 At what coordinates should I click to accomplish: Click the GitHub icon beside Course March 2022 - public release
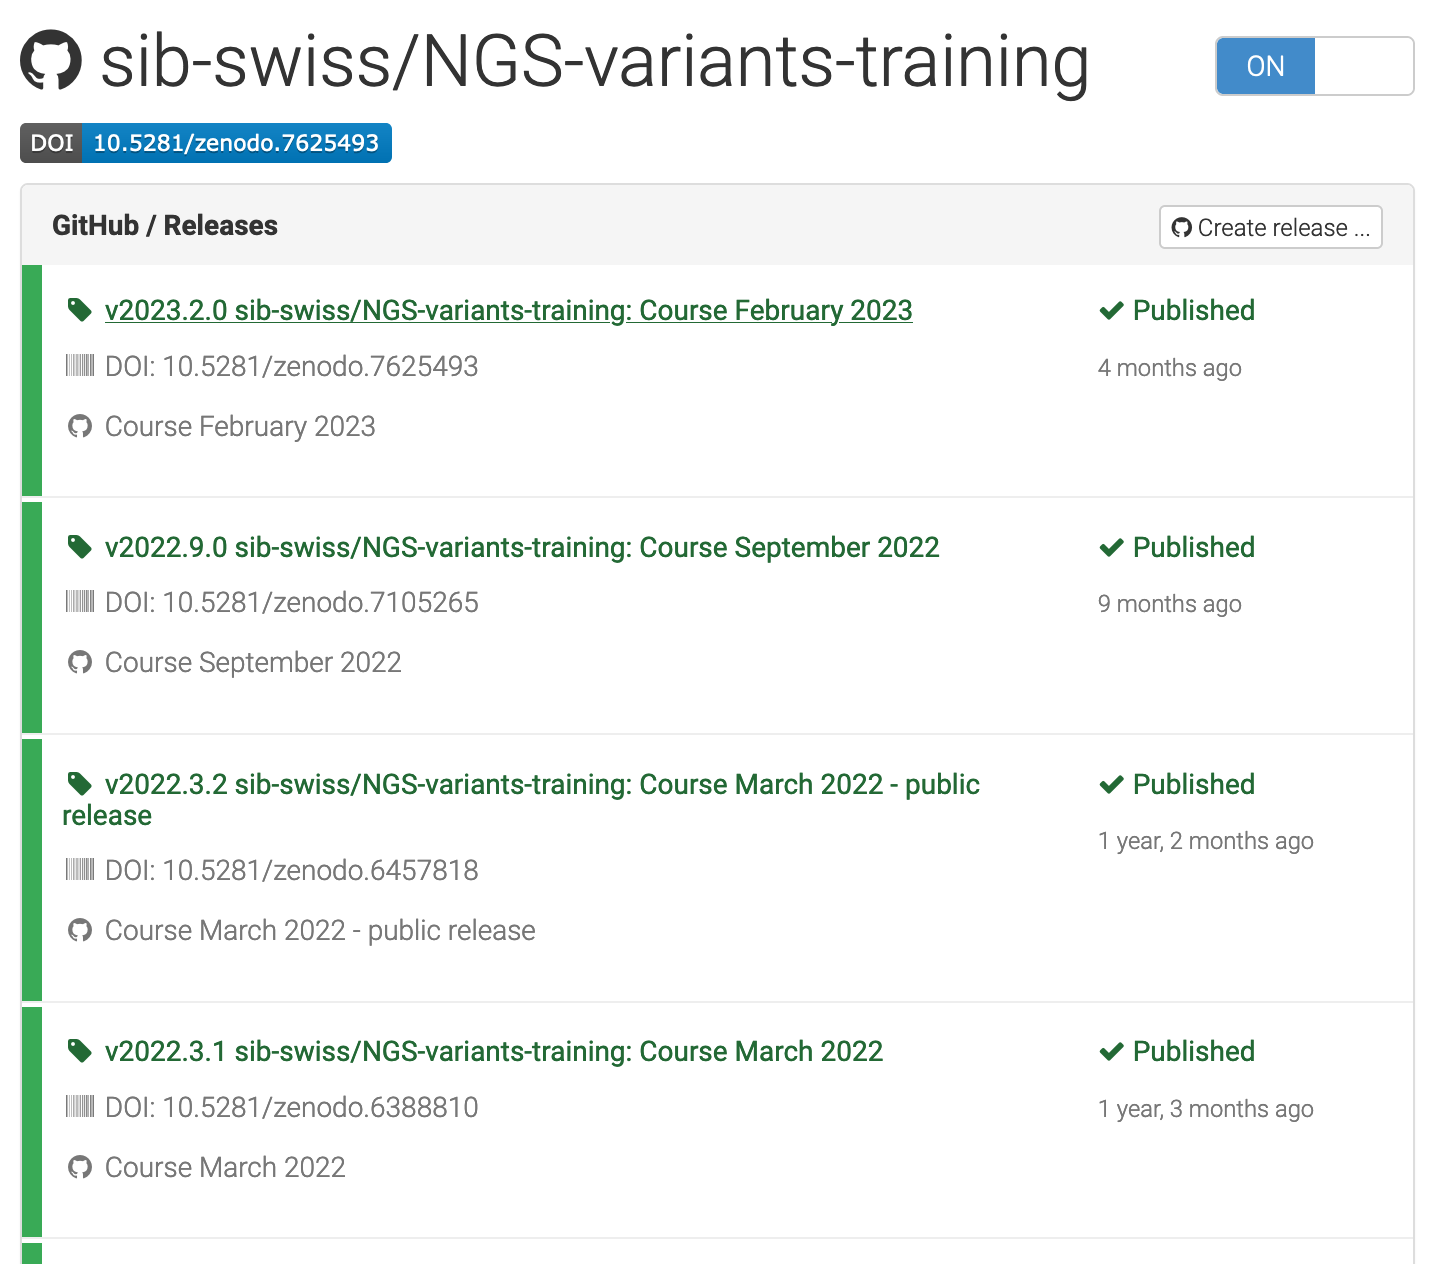pos(80,930)
